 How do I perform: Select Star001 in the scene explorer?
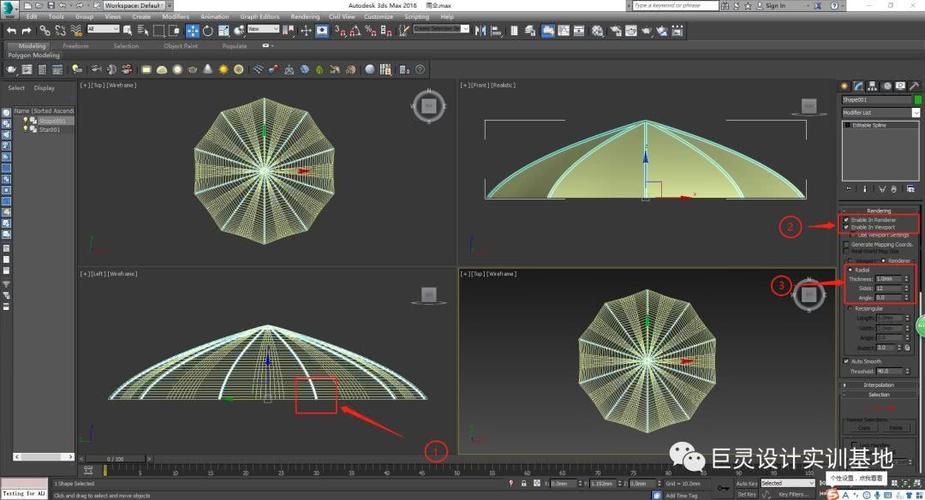50,130
